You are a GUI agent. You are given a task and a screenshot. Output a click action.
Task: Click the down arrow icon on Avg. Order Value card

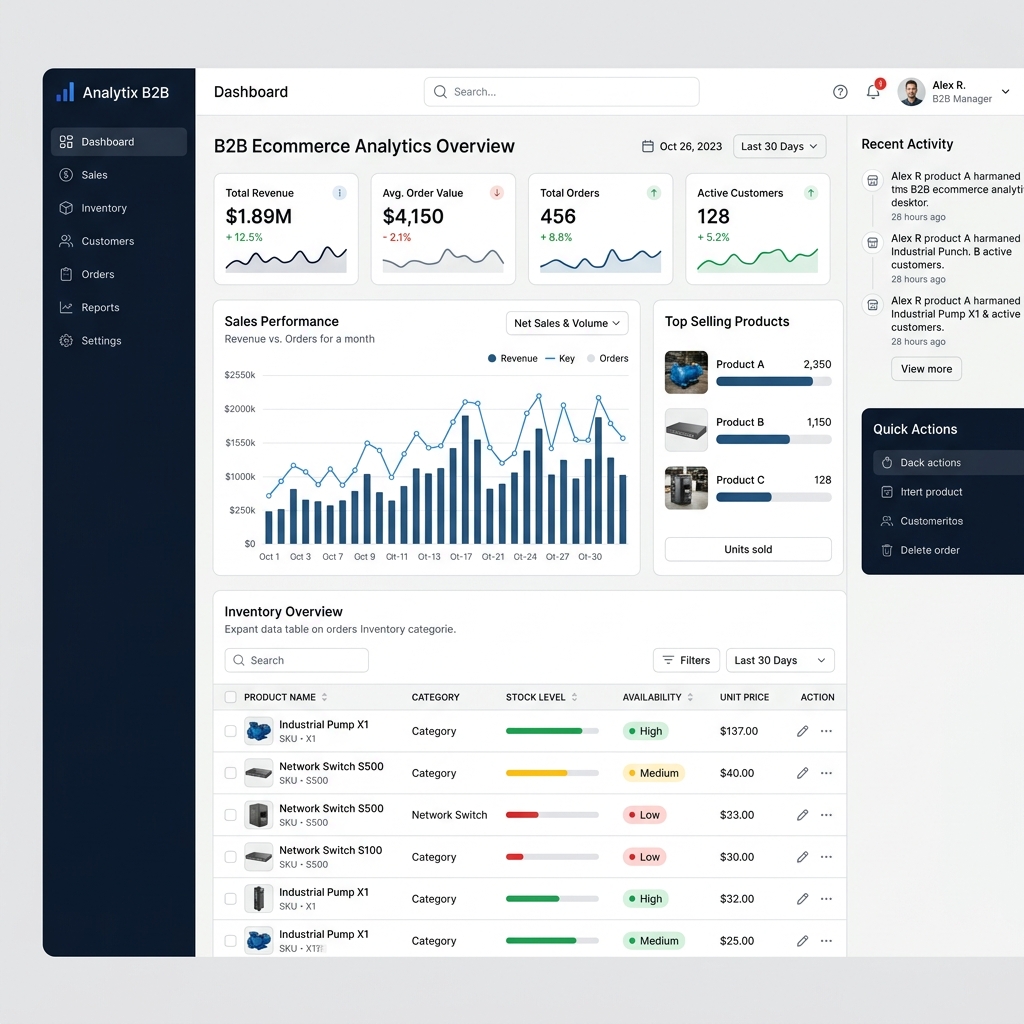click(497, 193)
